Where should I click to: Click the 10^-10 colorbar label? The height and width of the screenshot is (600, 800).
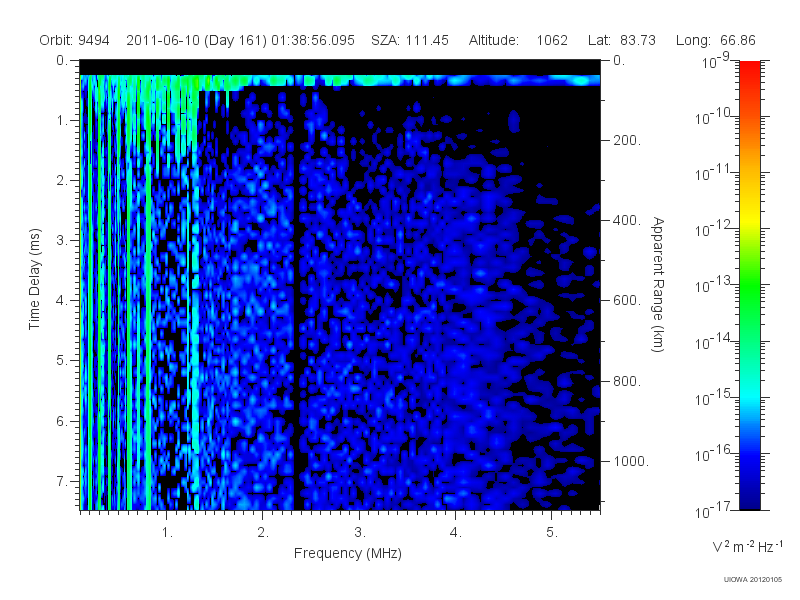[713, 117]
